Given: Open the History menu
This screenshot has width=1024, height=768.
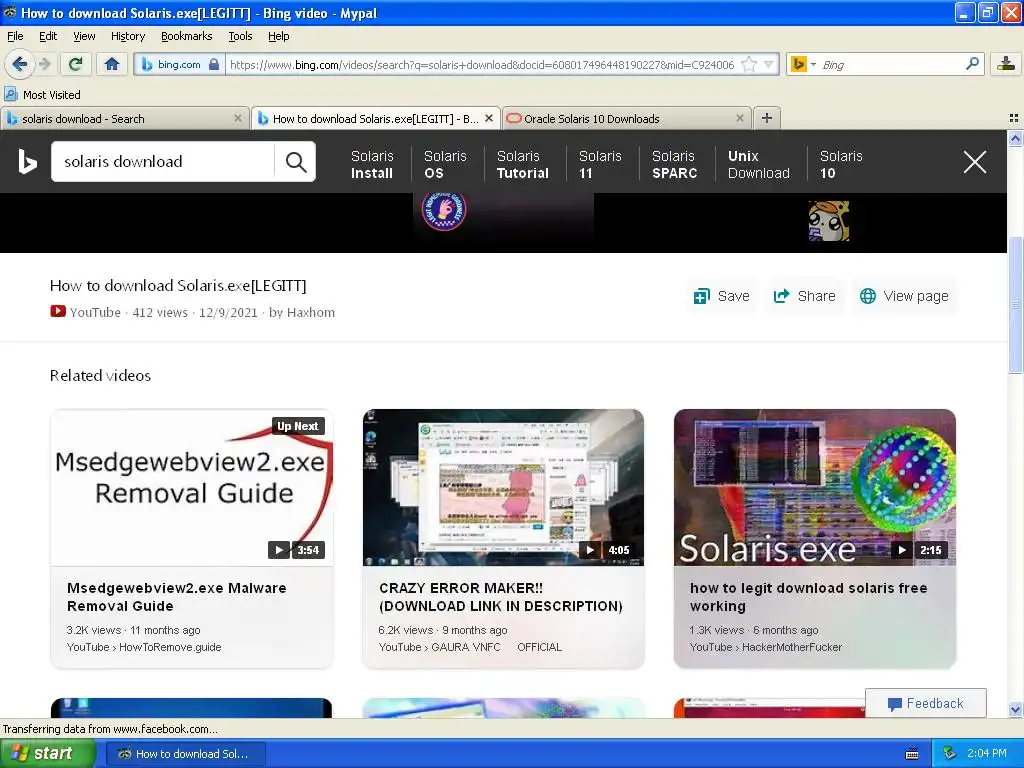Looking at the screenshot, I should [127, 36].
